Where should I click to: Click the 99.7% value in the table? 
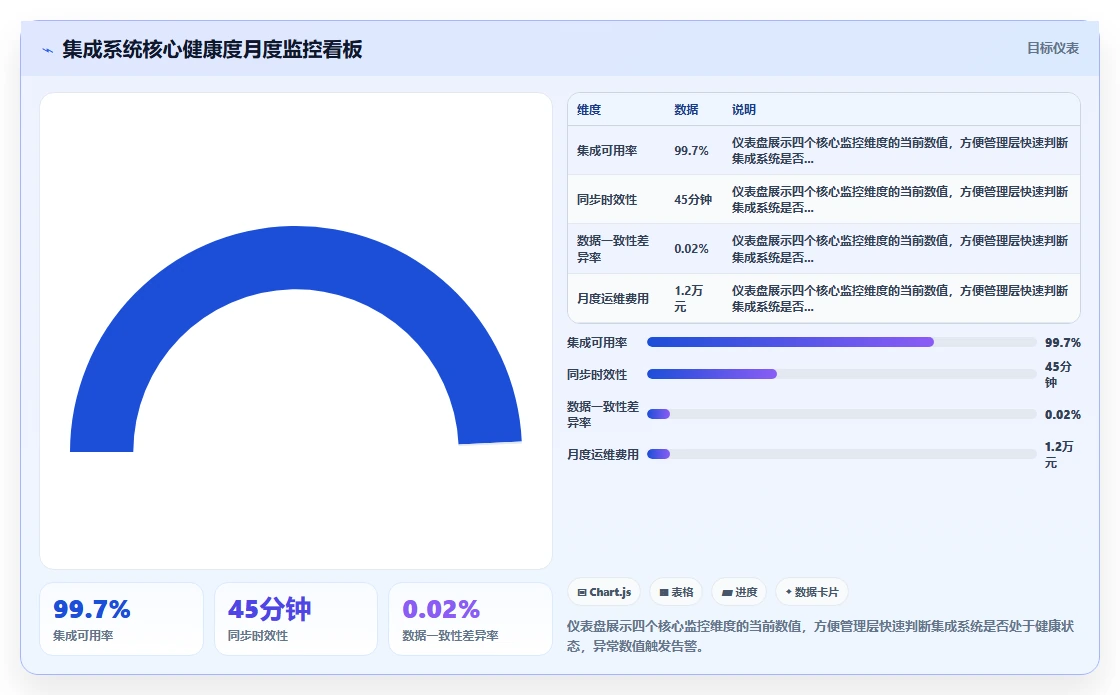pos(691,151)
